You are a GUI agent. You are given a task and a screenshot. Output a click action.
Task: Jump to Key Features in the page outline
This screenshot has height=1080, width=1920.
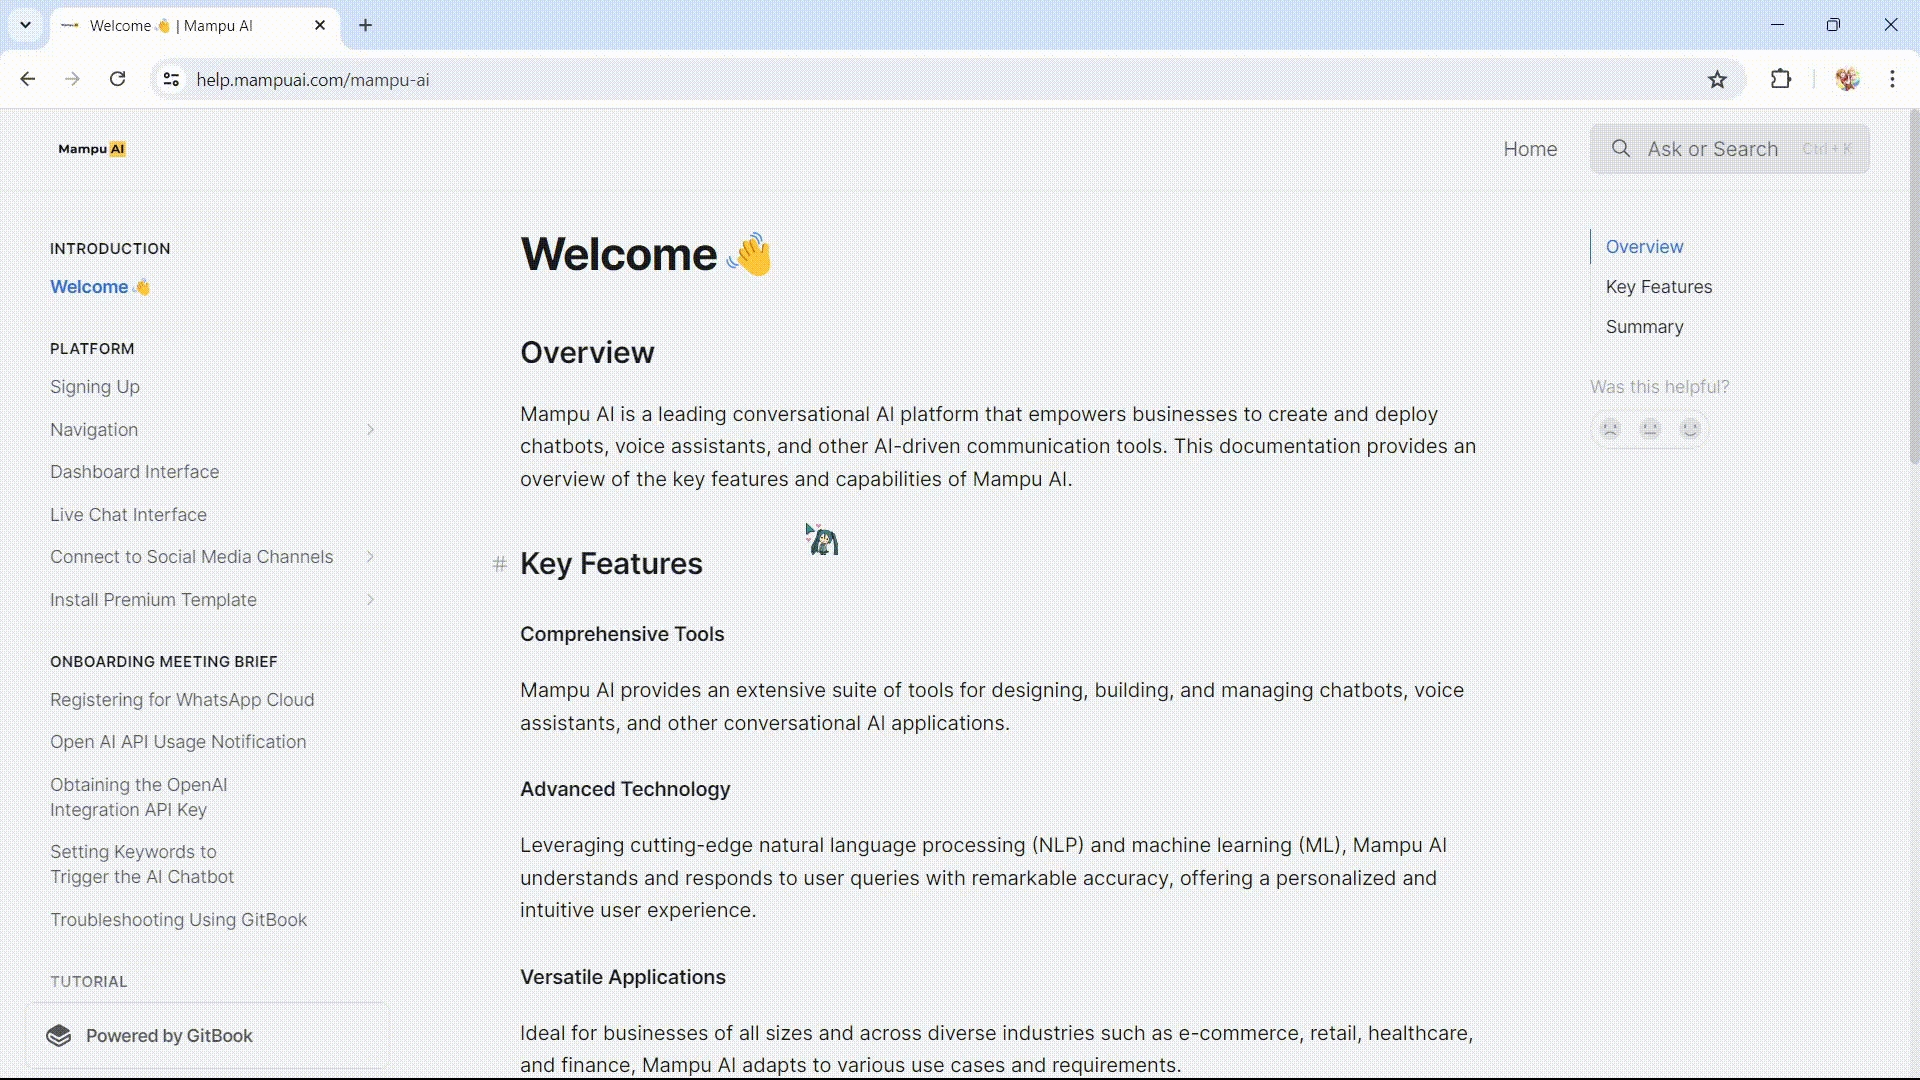pos(1658,287)
